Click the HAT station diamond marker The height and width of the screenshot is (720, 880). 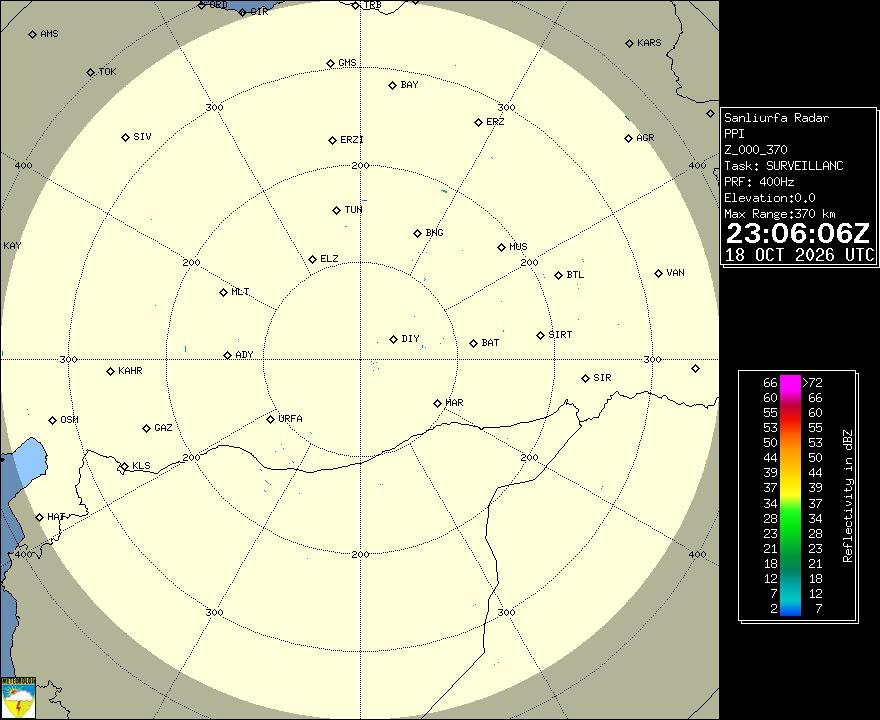coord(39,517)
